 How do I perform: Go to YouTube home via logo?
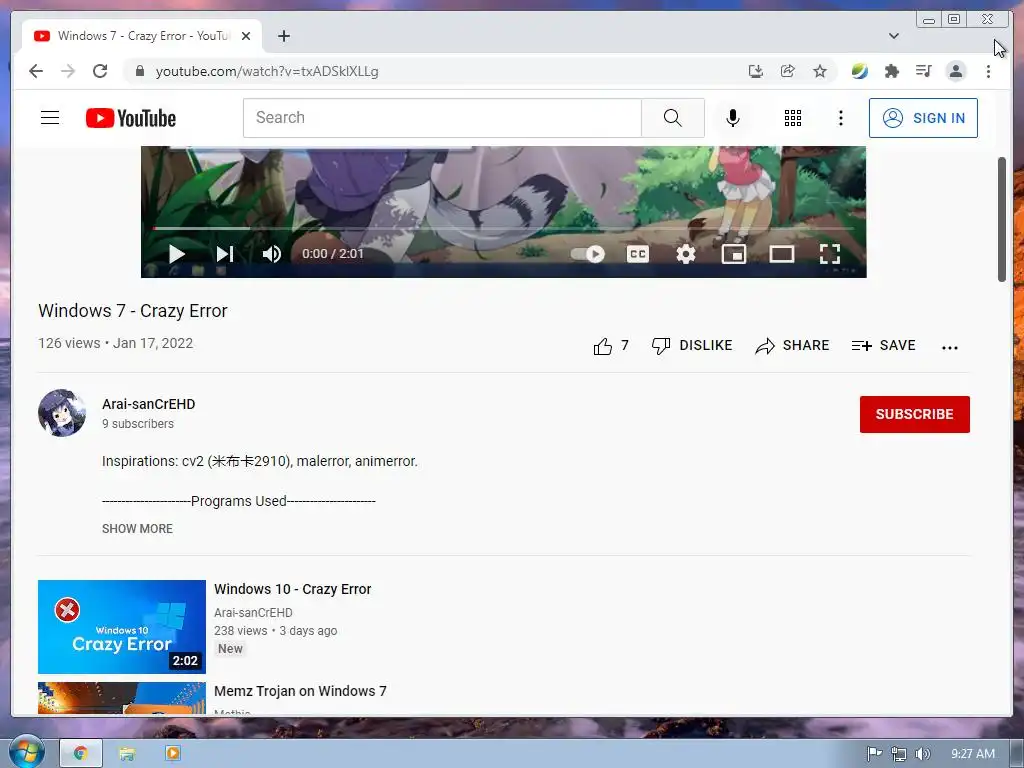point(131,118)
